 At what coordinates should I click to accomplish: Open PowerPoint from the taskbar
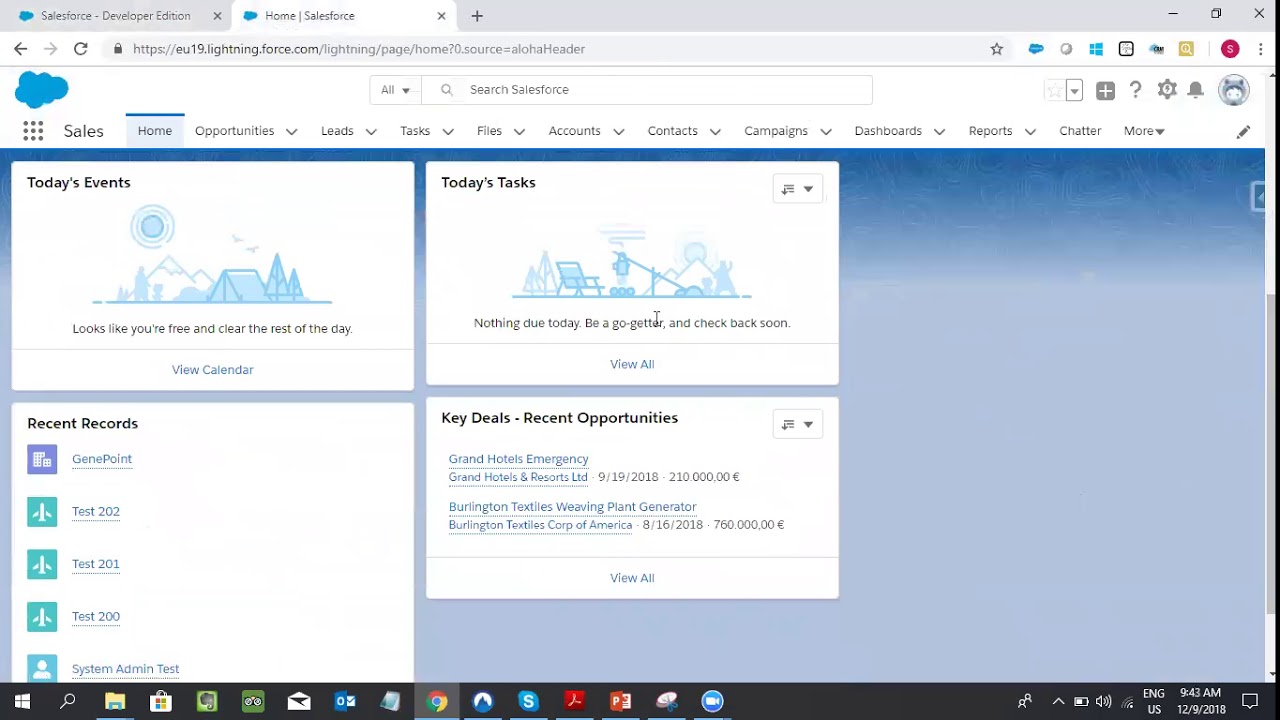(620, 701)
